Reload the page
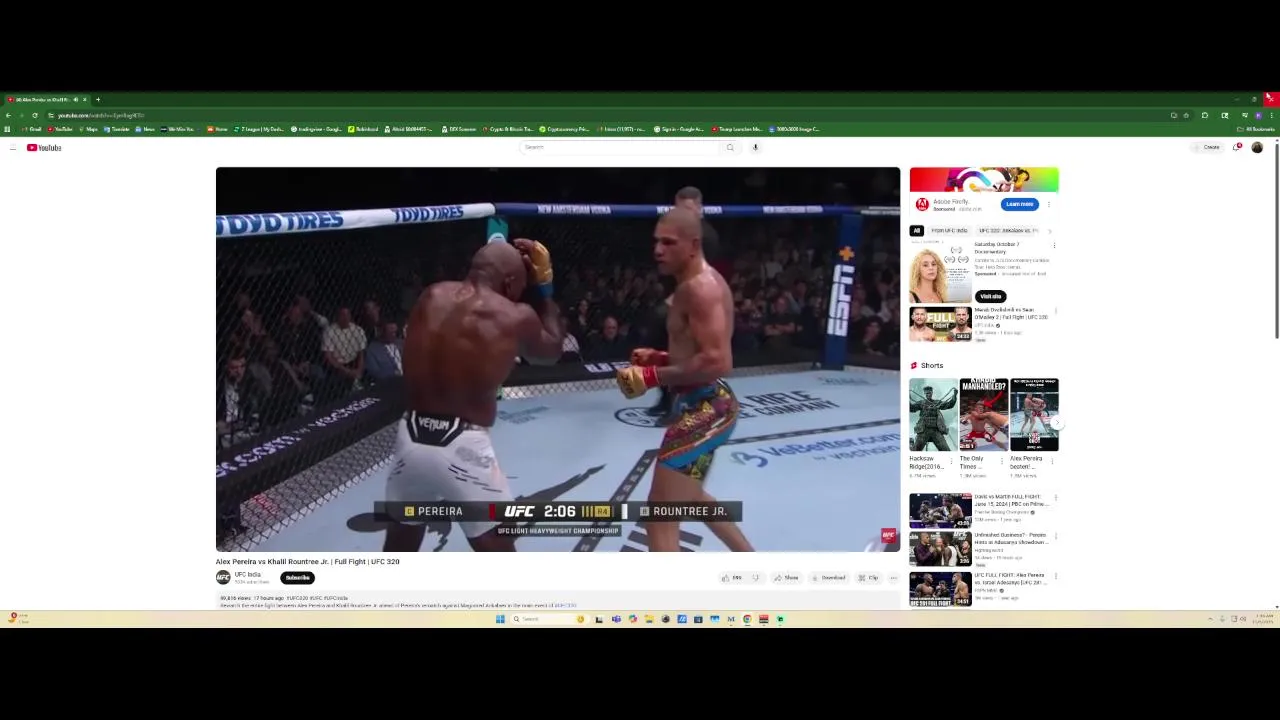The height and width of the screenshot is (720, 1280). pos(35,115)
